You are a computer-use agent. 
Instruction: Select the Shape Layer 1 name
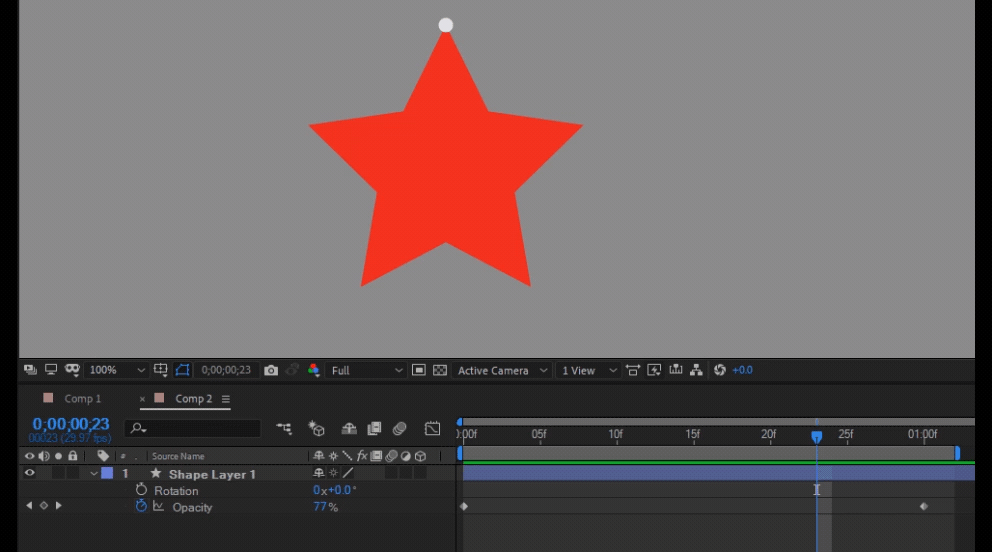(212, 474)
